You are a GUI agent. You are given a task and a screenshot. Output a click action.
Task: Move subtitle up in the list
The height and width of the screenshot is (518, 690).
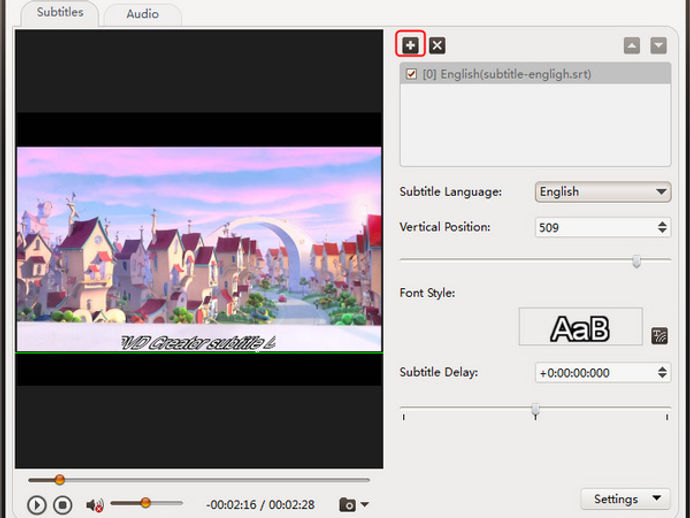pos(631,45)
